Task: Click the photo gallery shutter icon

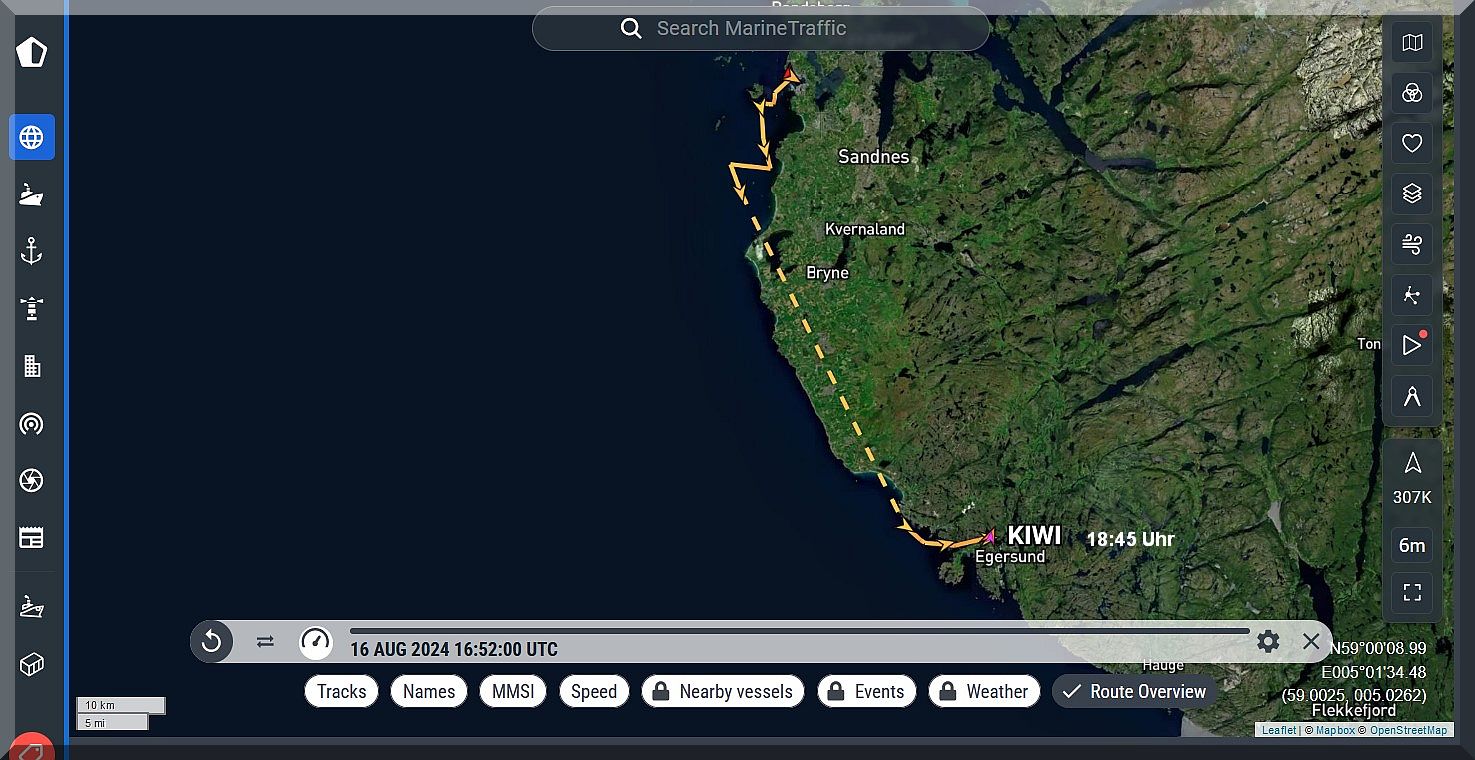Action: [x=32, y=481]
